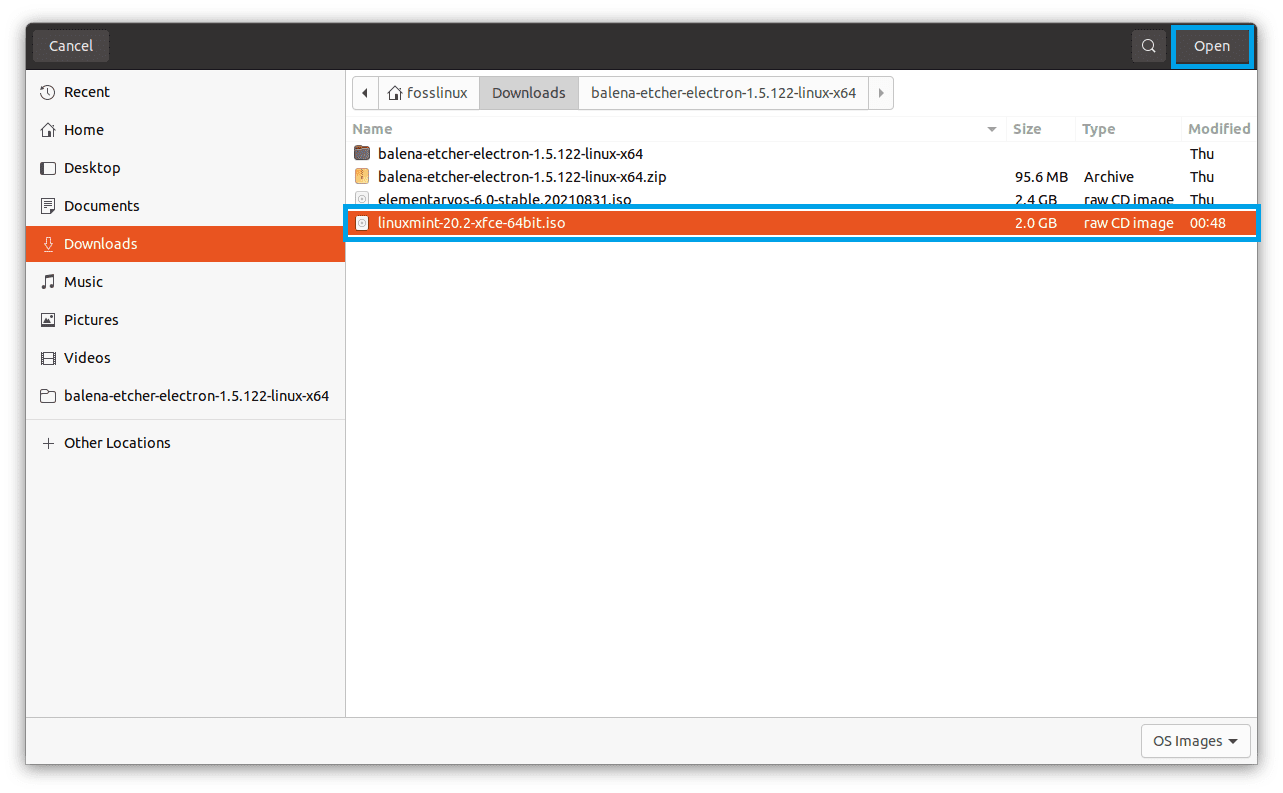The height and width of the screenshot is (793, 1283).
Task: Click the Open button
Action: coord(1212,46)
